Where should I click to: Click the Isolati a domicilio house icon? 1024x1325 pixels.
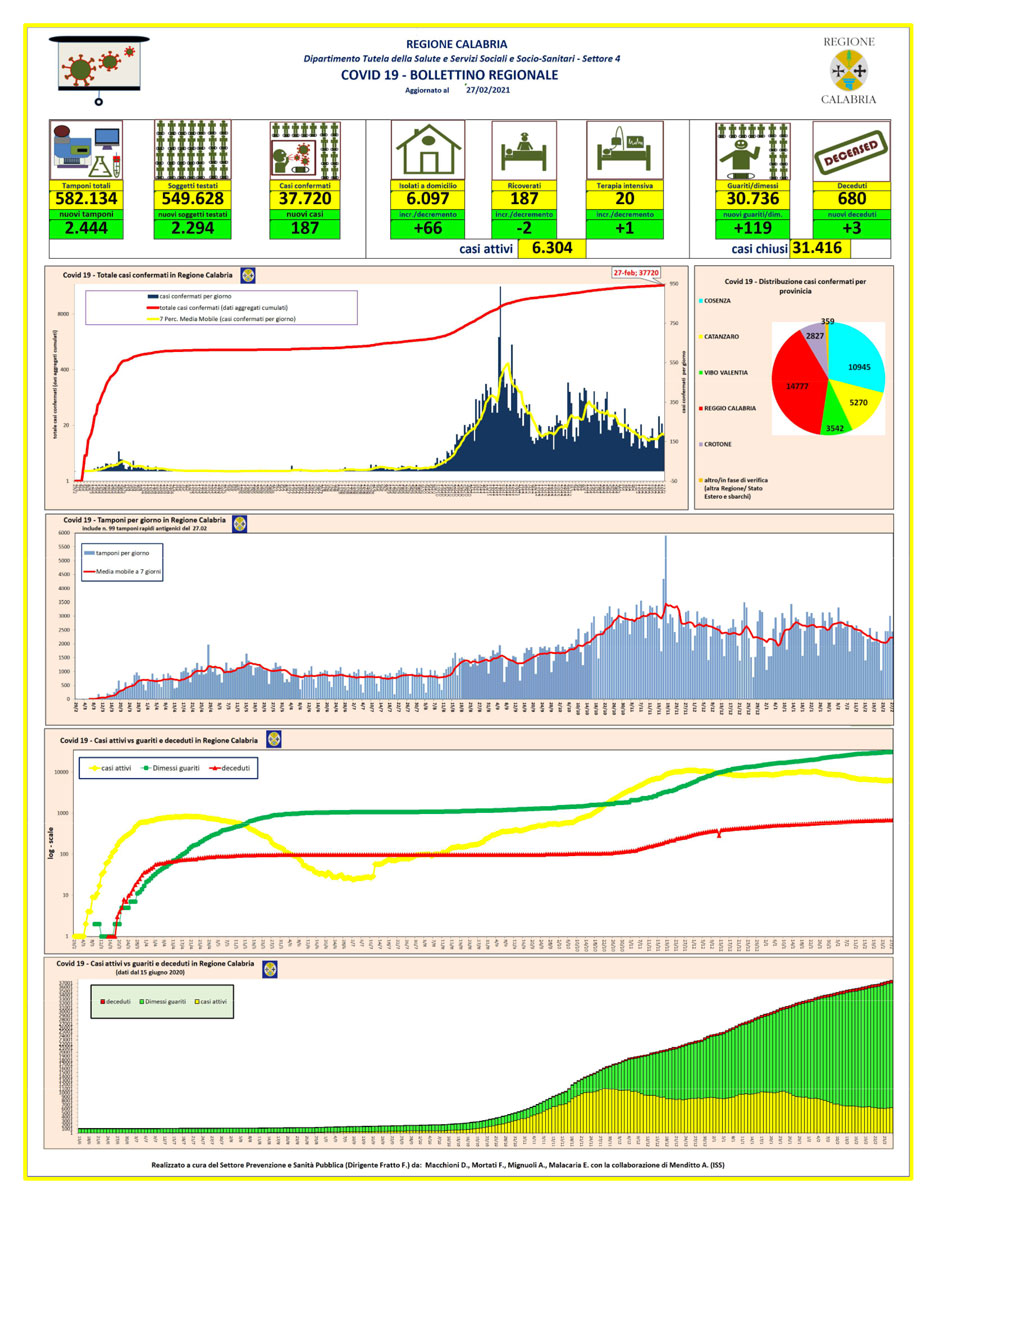(428, 151)
